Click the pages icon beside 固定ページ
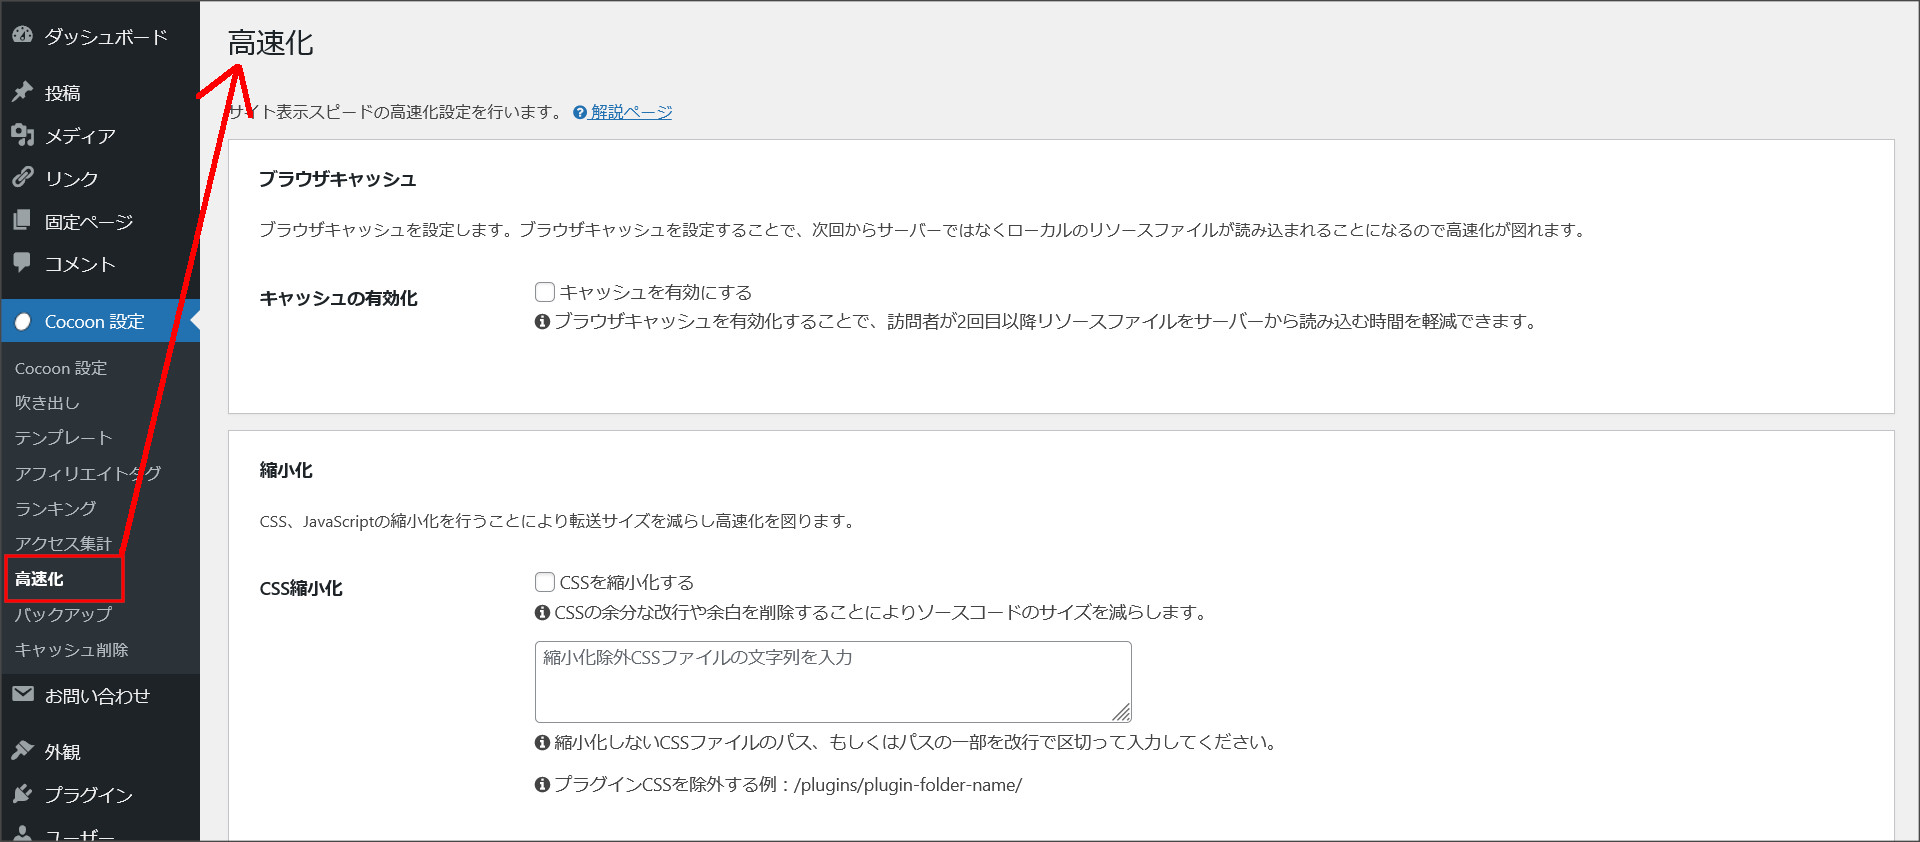1920x842 pixels. [x=22, y=220]
